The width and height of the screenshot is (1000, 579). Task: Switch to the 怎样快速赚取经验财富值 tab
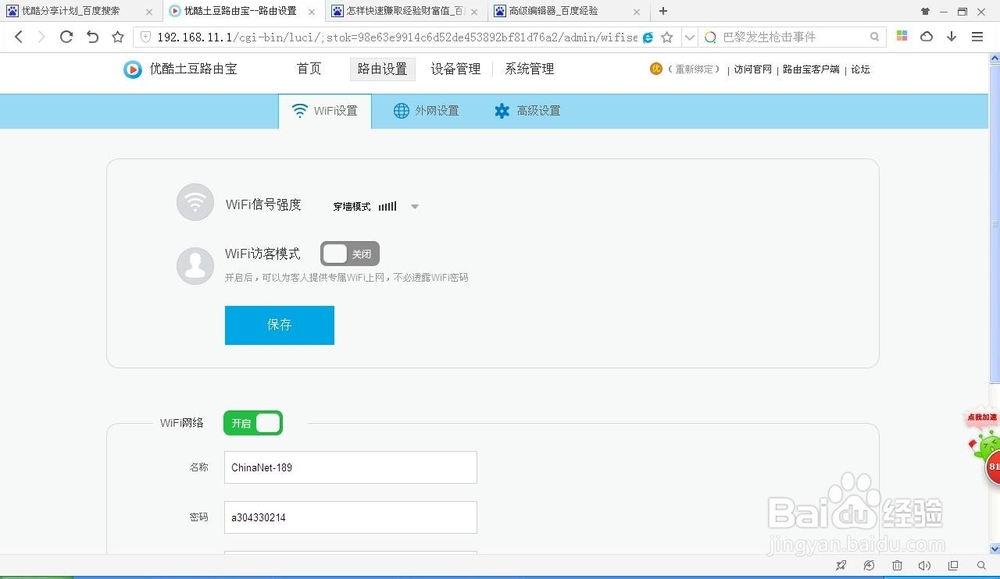[x=406, y=11]
